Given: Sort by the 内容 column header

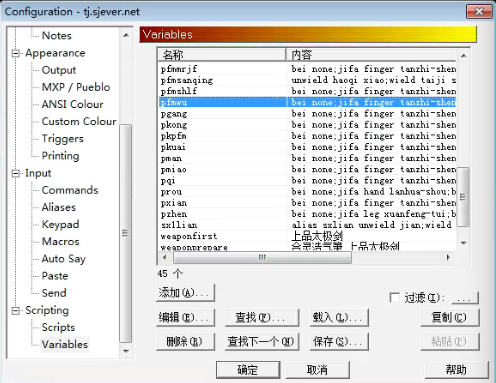Looking at the screenshot, I should pos(371,55).
